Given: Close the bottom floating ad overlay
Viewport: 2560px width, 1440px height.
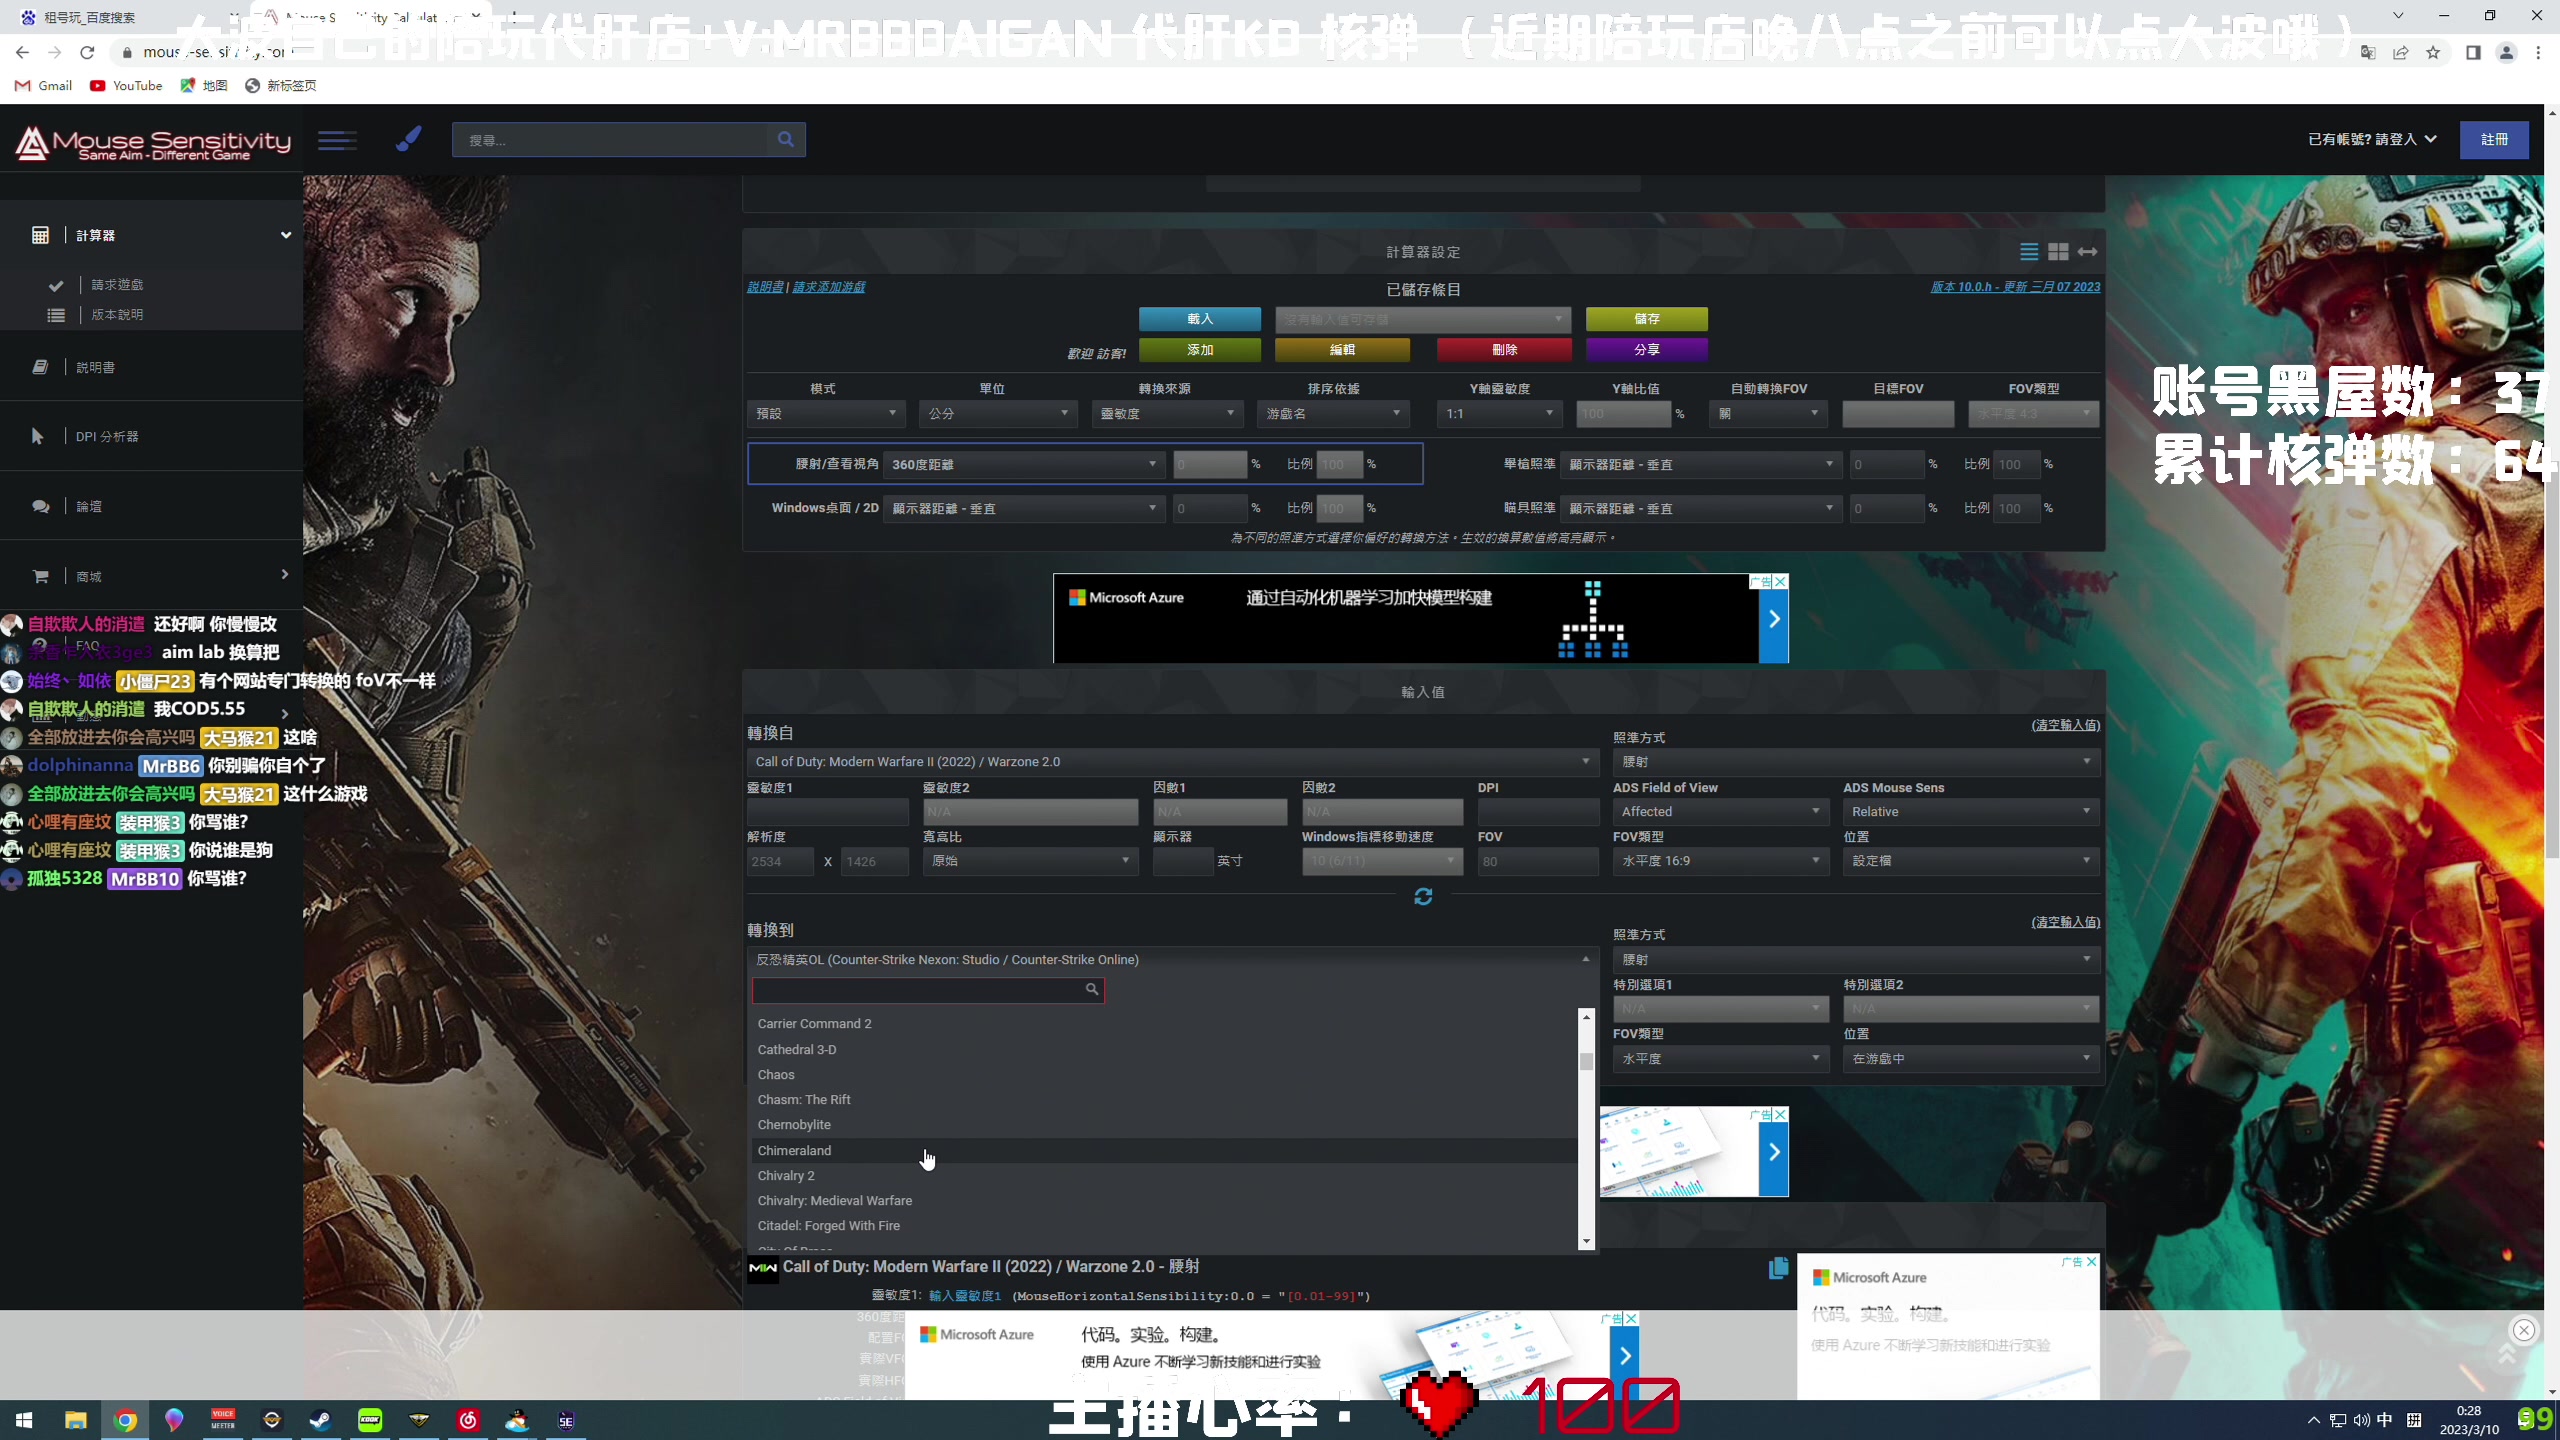Looking at the screenshot, I should 2523,1330.
